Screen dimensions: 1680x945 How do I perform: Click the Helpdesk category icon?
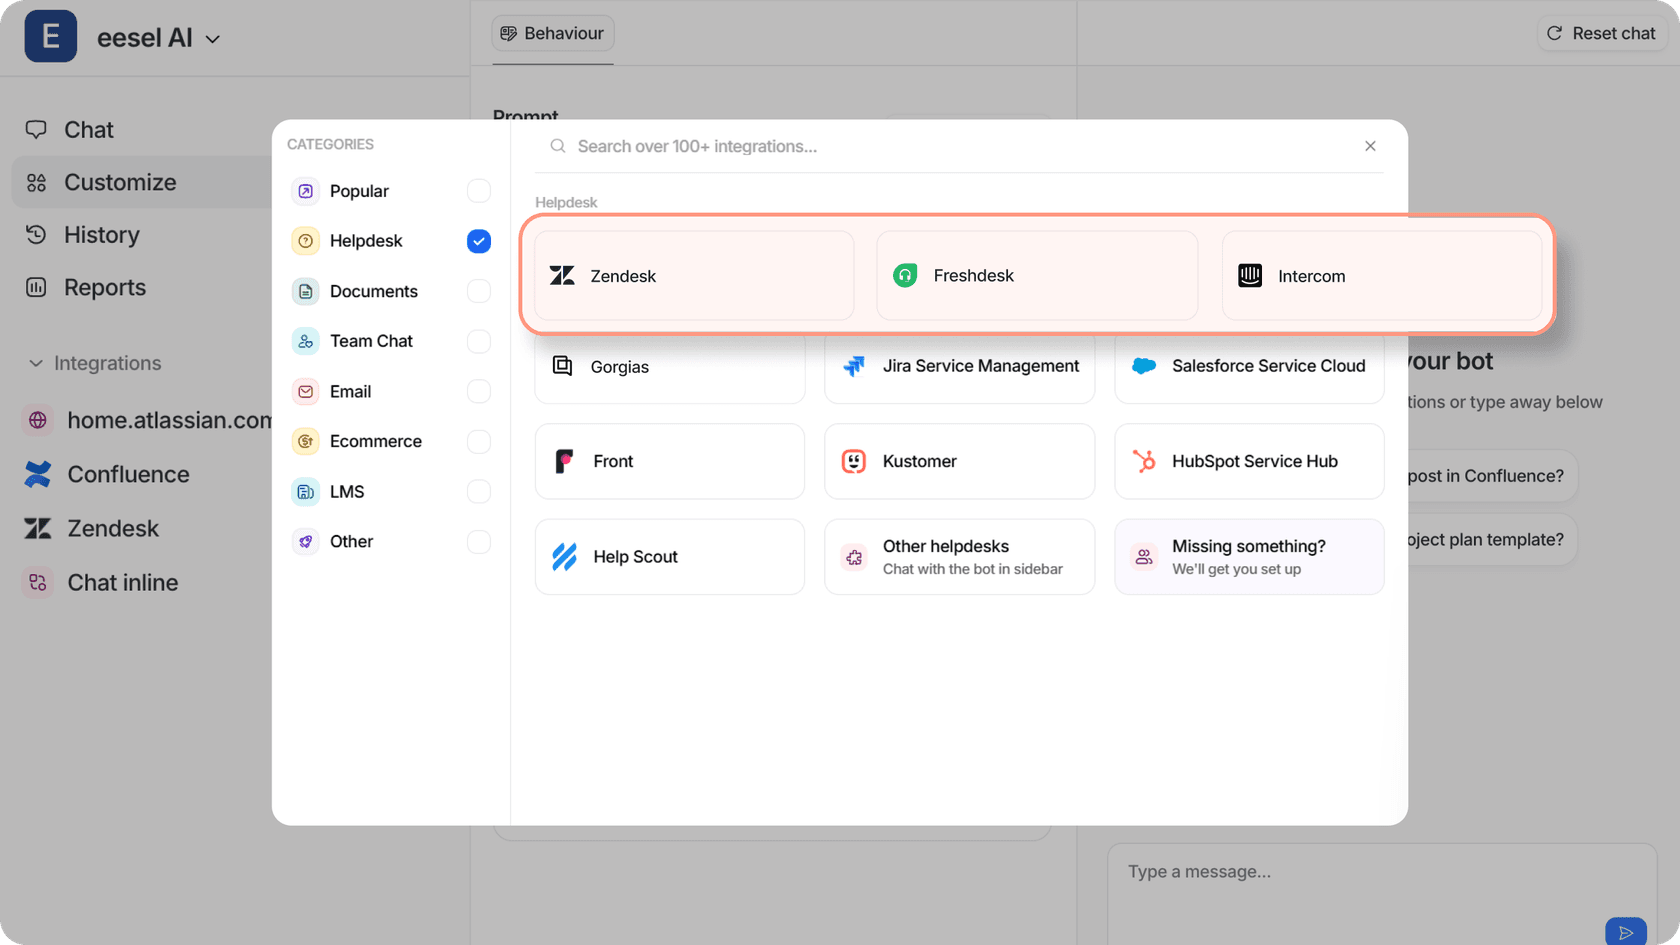306,241
